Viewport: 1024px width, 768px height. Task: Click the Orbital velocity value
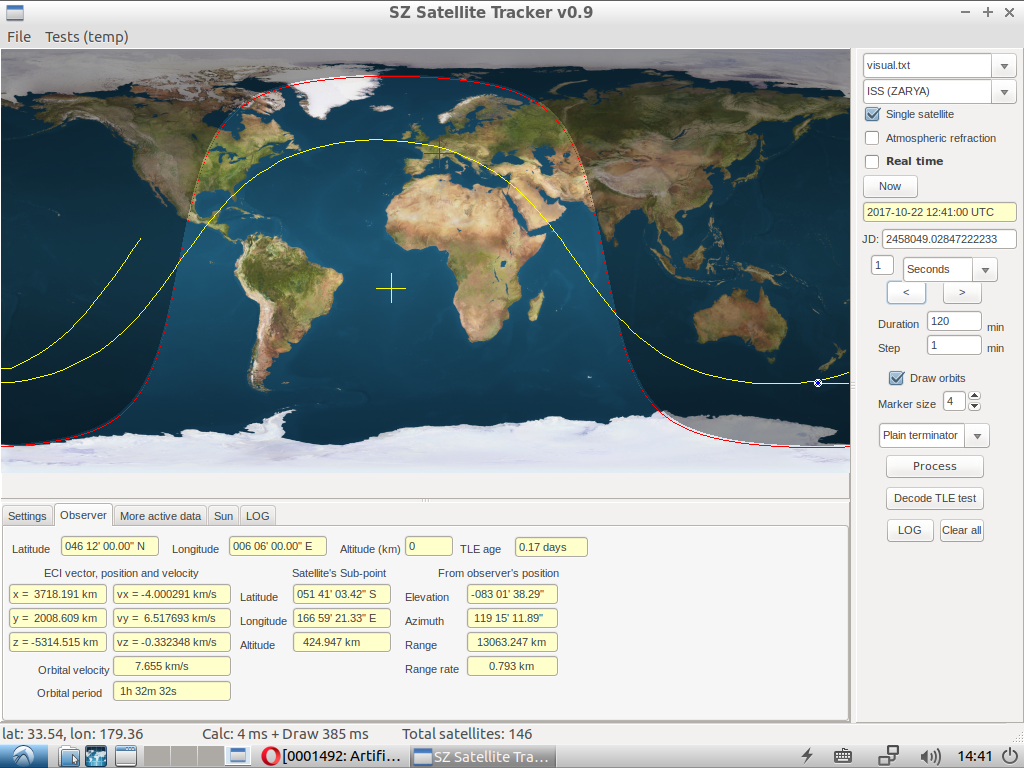[172, 666]
